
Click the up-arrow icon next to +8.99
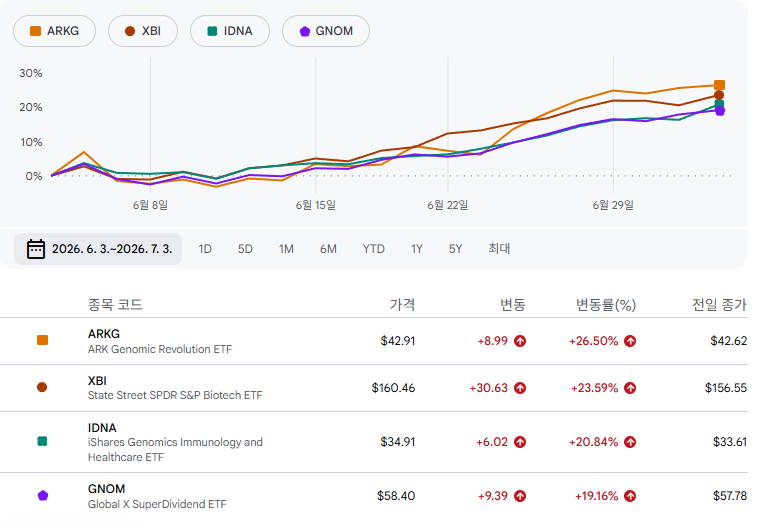[520, 341]
